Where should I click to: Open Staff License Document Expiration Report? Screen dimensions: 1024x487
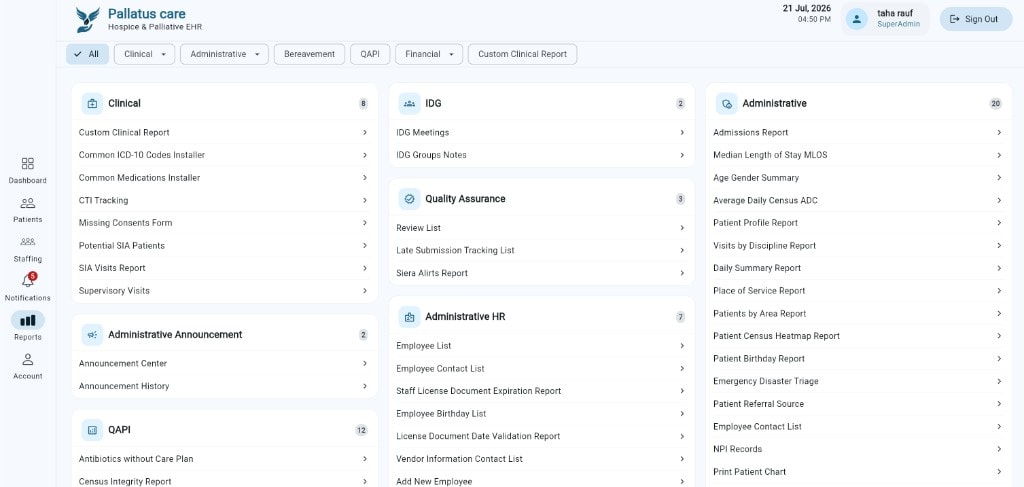coord(541,391)
